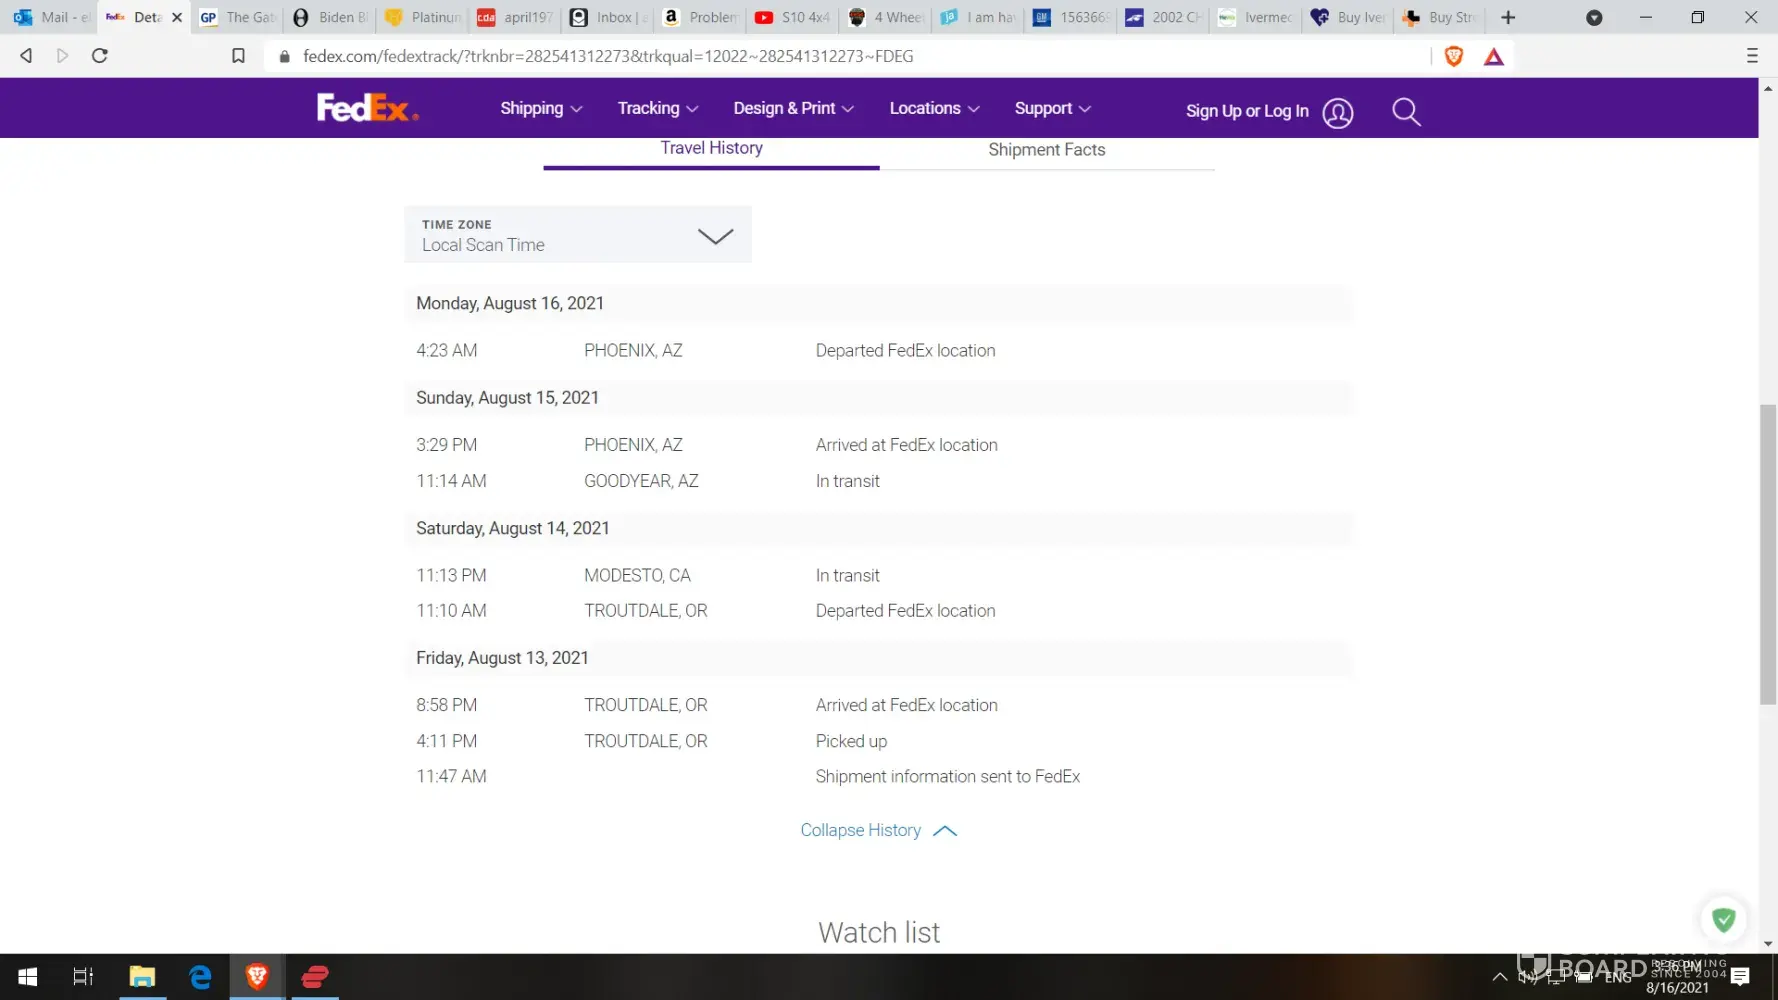The width and height of the screenshot is (1778, 1000).
Task: Switch to the YouTube S10 4x4 tab
Action: pos(791,17)
